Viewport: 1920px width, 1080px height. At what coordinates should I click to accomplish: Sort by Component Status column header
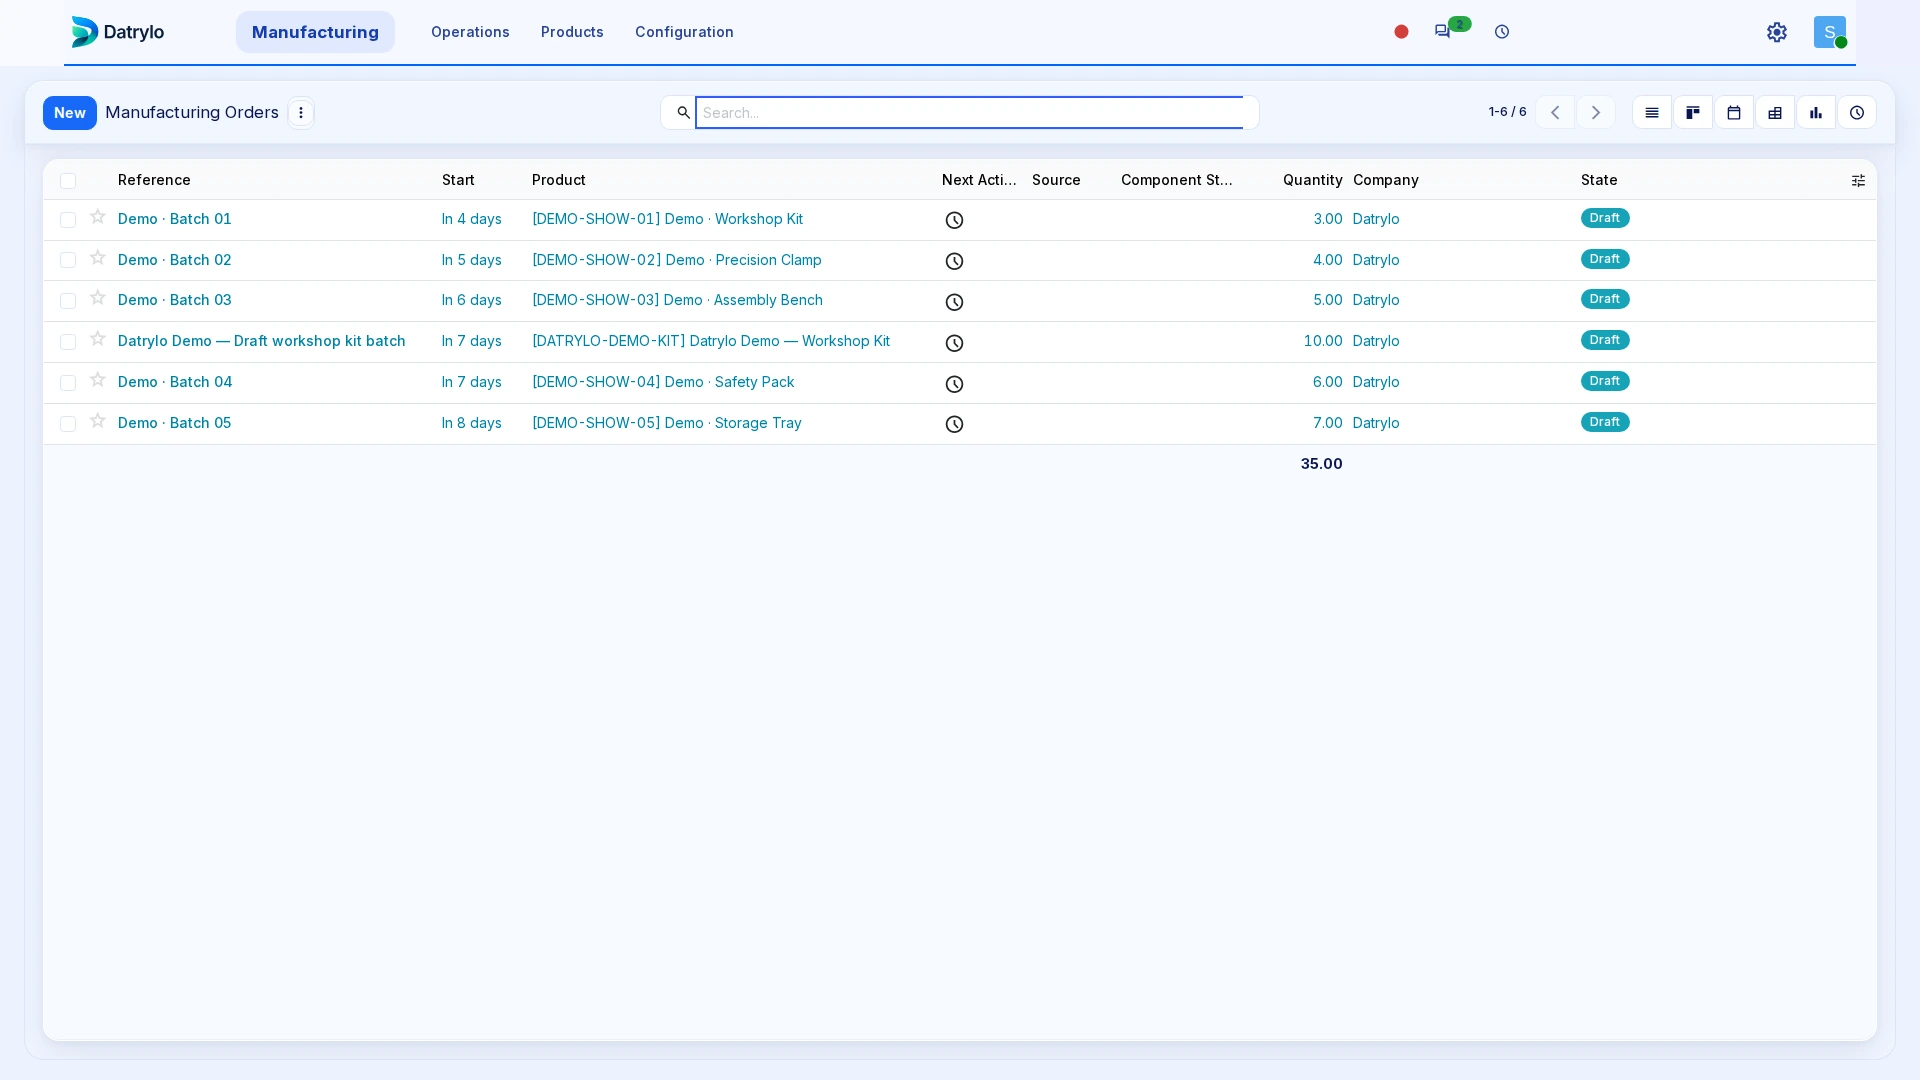click(x=1177, y=180)
